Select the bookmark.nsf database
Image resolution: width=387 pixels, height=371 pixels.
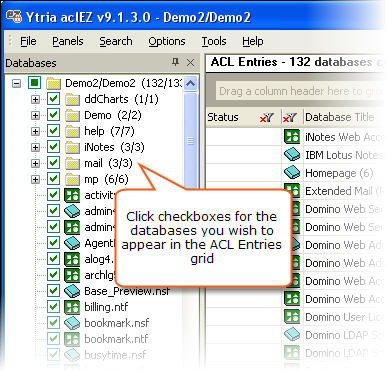tap(117, 323)
